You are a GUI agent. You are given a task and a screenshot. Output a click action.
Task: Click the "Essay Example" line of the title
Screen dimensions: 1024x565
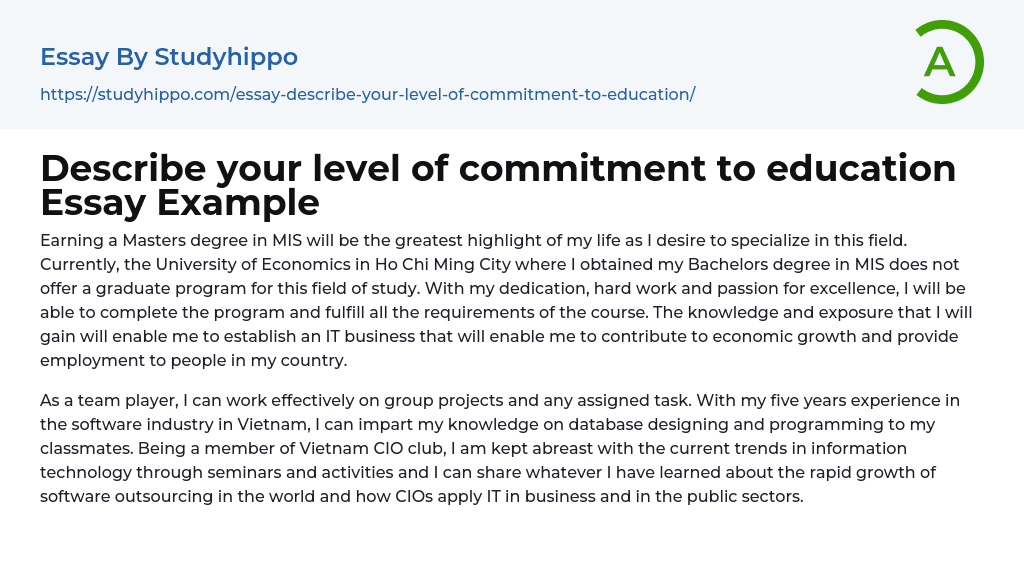point(180,203)
